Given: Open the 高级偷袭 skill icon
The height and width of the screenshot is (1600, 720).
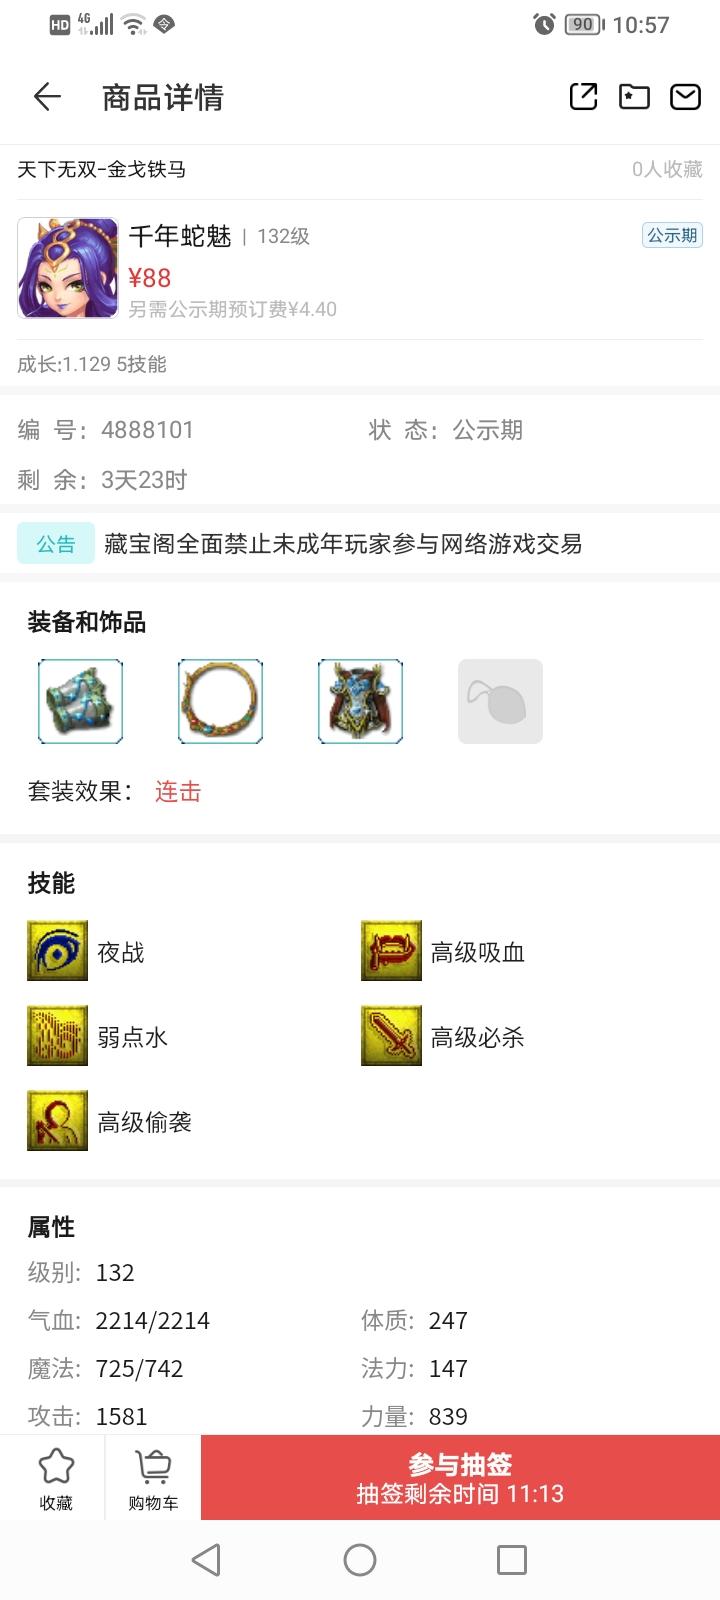Looking at the screenshot, I should 57,1121.
